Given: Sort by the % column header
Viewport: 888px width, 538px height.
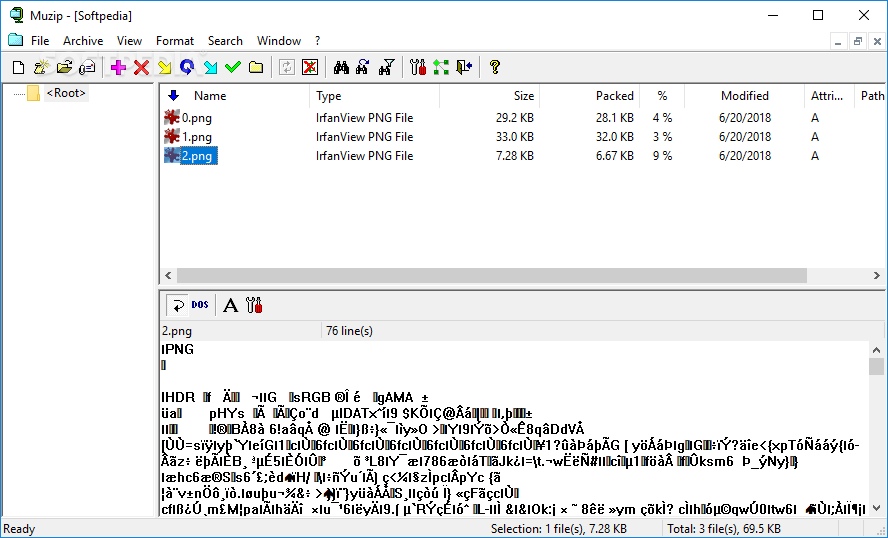Looking at the screenshot, I should coord(662,96).
